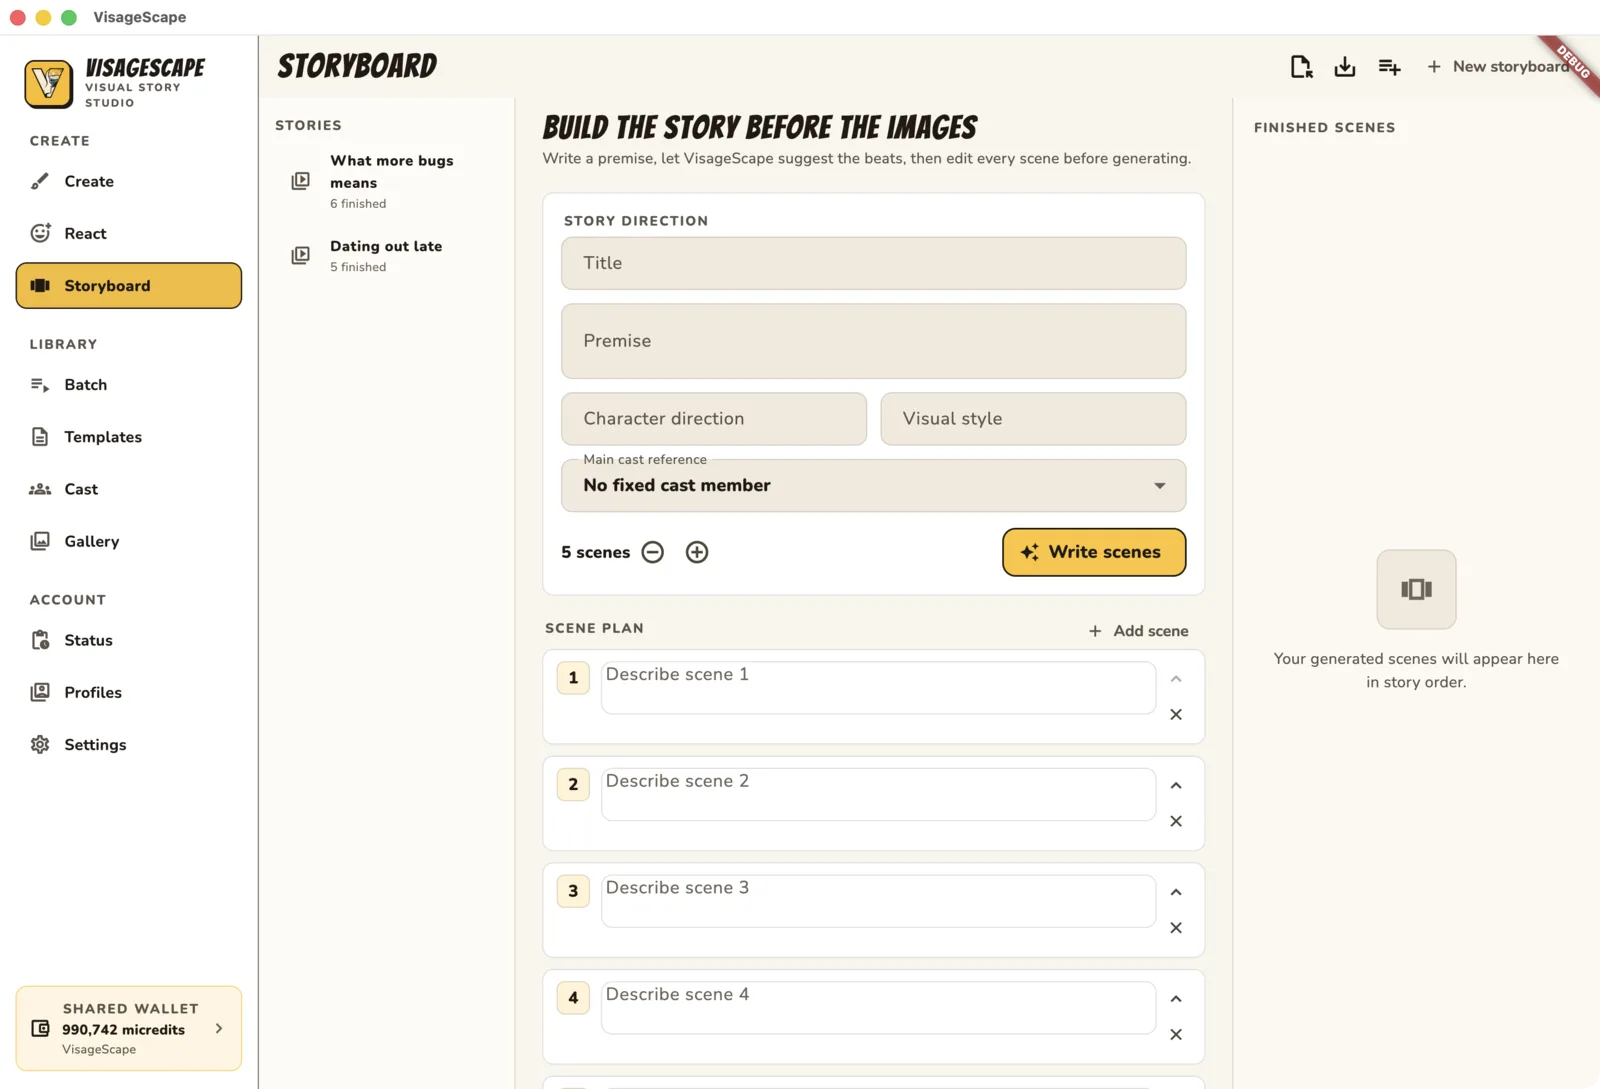Click the Describe scene 3 text box
The width and height of the screenshot is (1600, 1089).
click(x=878, y=901)
